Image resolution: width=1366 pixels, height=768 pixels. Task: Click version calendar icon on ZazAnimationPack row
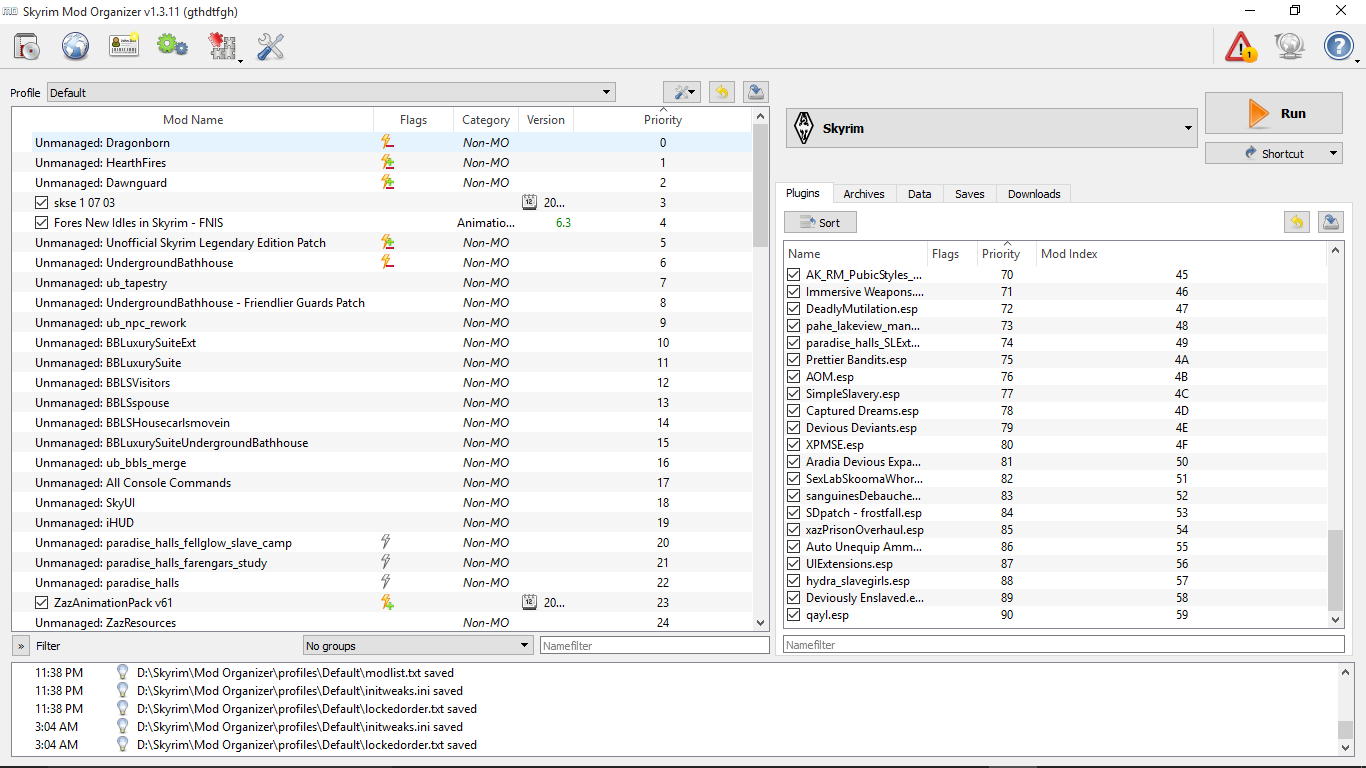(530, 603)
